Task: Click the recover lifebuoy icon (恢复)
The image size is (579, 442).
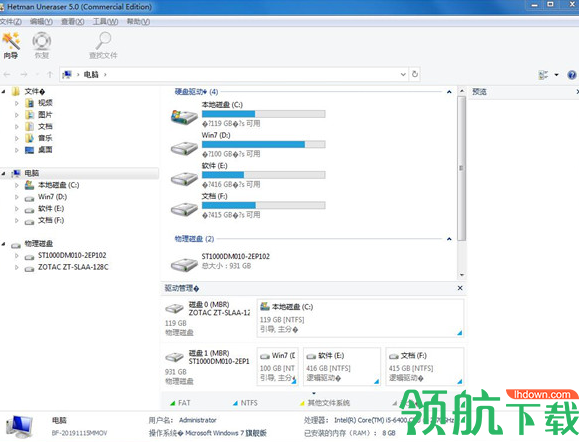Action: 42,45
